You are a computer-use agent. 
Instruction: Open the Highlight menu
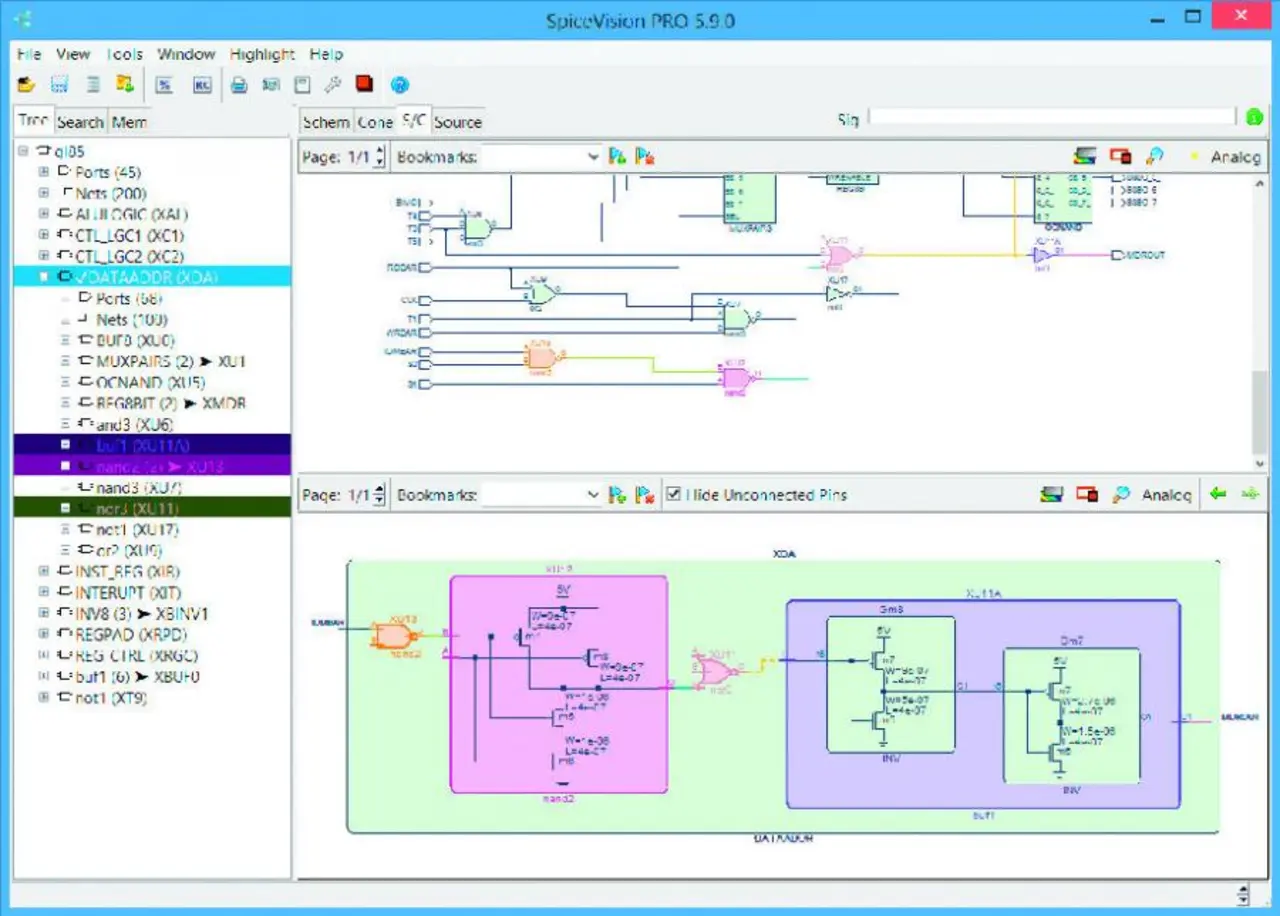click(262, 54)
